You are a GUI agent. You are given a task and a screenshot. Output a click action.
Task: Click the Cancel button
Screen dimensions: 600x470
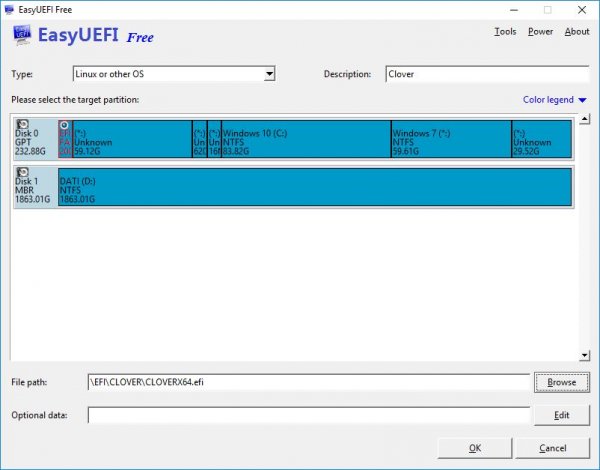(553, 448)
